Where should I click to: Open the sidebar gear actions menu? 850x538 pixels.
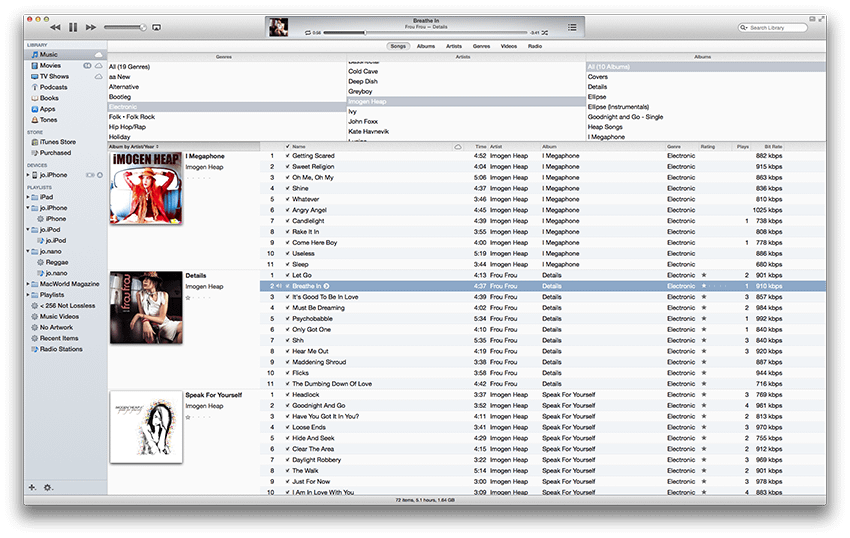click(x=48, y=487)
